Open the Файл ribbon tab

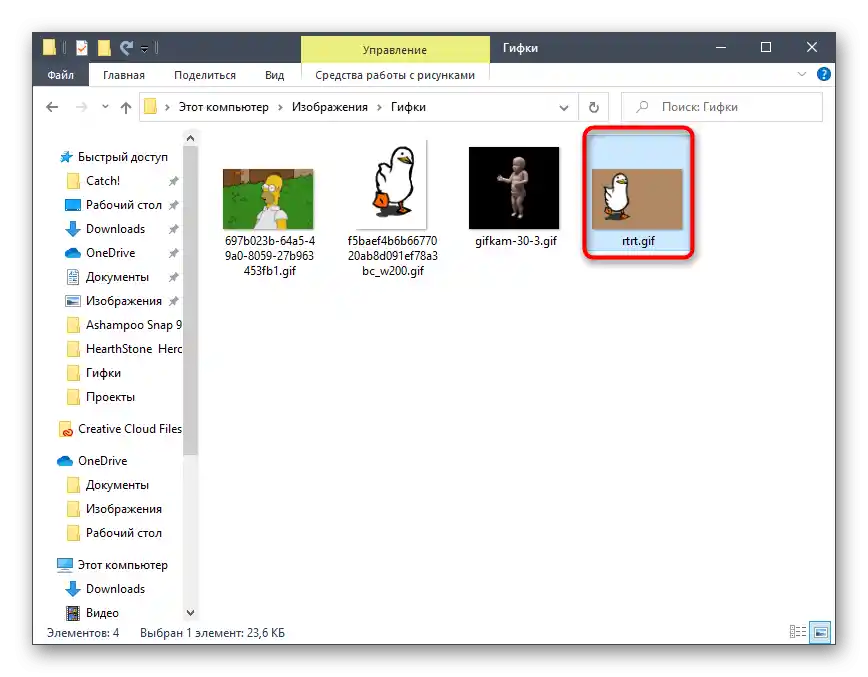pos(60,75)
